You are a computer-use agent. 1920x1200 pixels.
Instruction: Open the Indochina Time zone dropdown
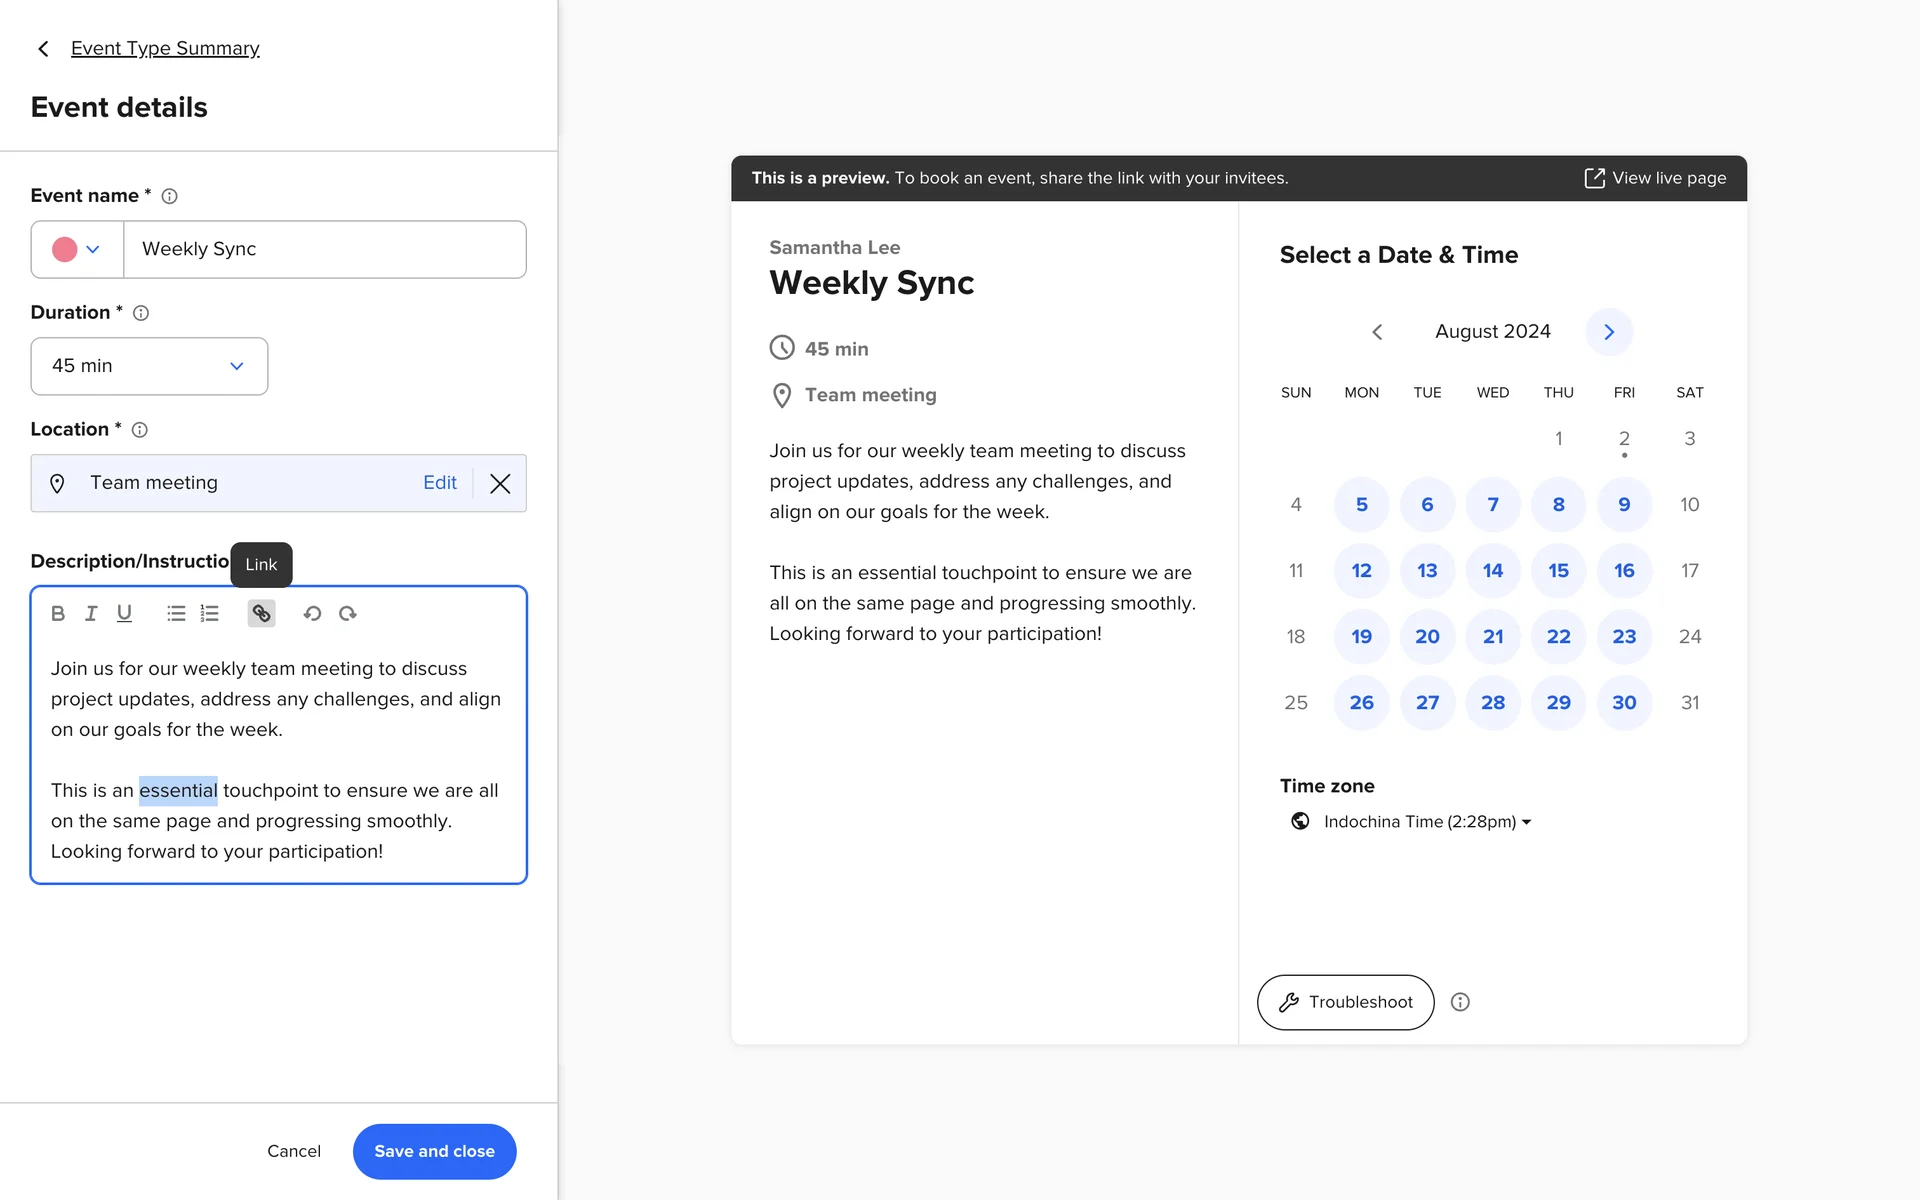[1427, 822]
